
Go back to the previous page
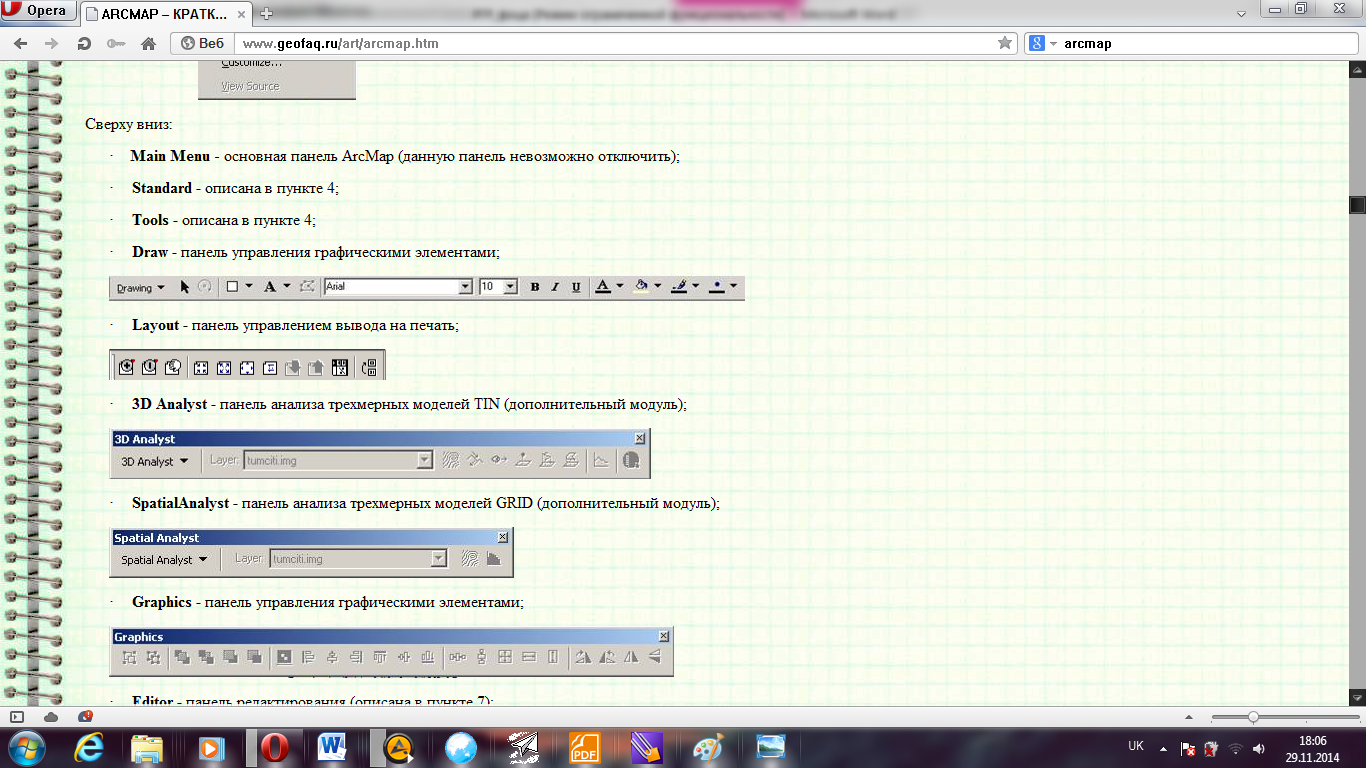coord(20,43)
